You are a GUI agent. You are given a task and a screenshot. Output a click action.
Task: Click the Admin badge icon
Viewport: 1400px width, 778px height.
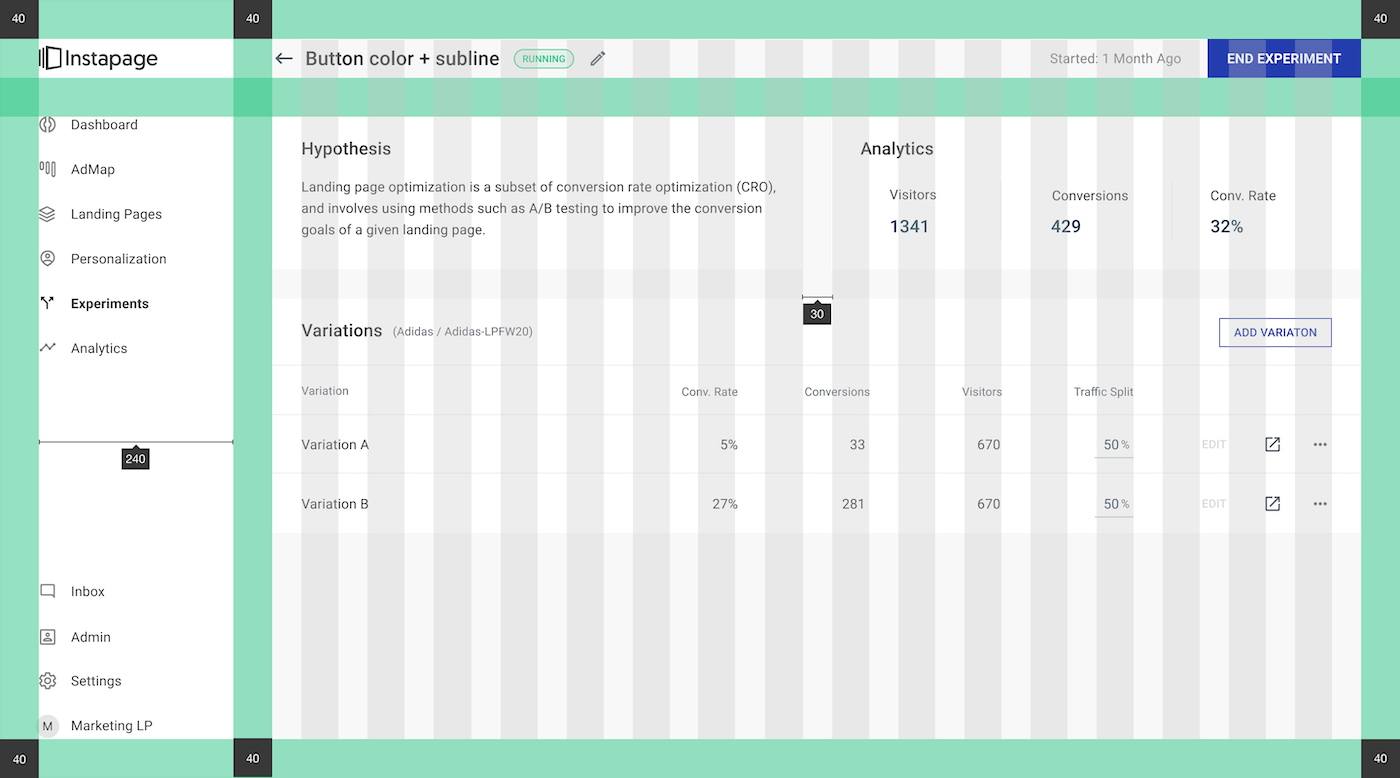(47, 636)
